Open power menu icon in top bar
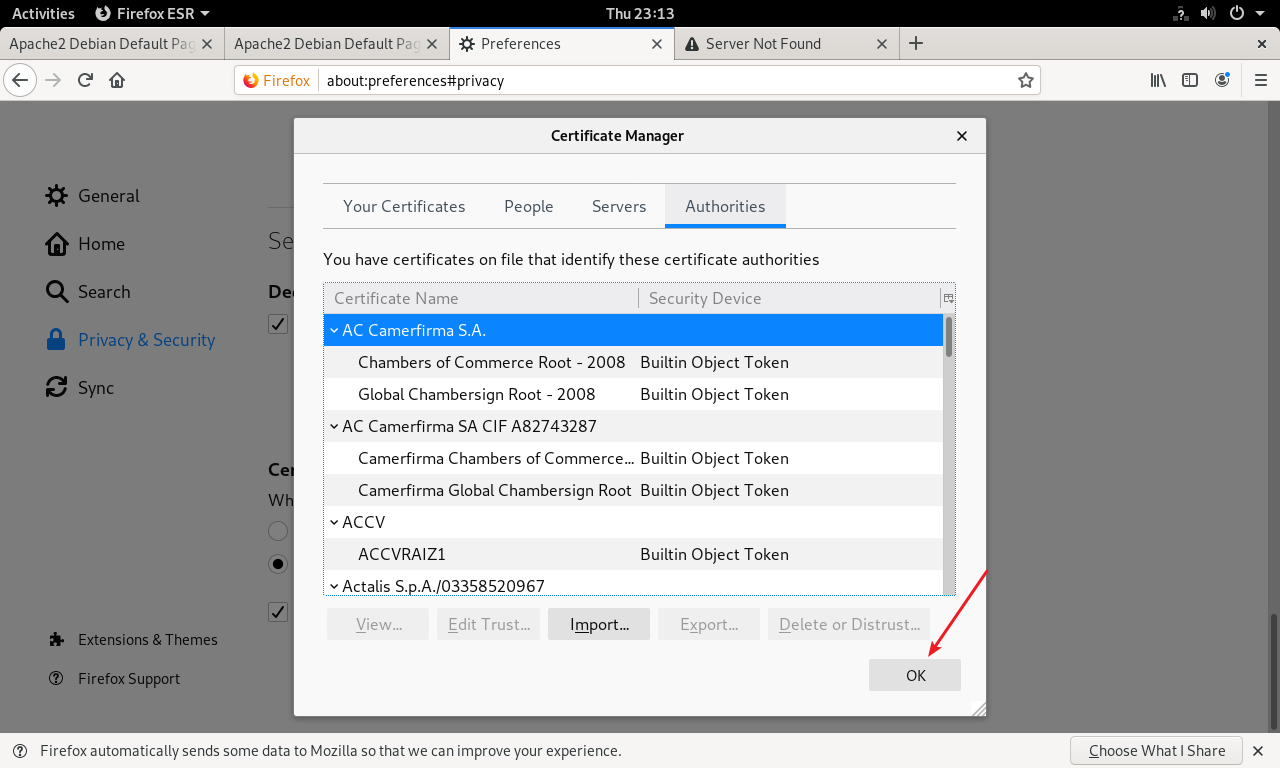The image size is (1280, 768). pos(1237,13)
